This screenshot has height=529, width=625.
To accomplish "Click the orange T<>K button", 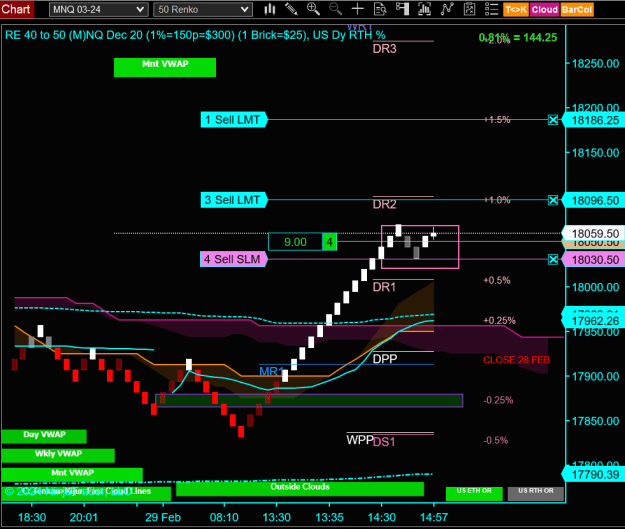I will [x=516, y=10].
